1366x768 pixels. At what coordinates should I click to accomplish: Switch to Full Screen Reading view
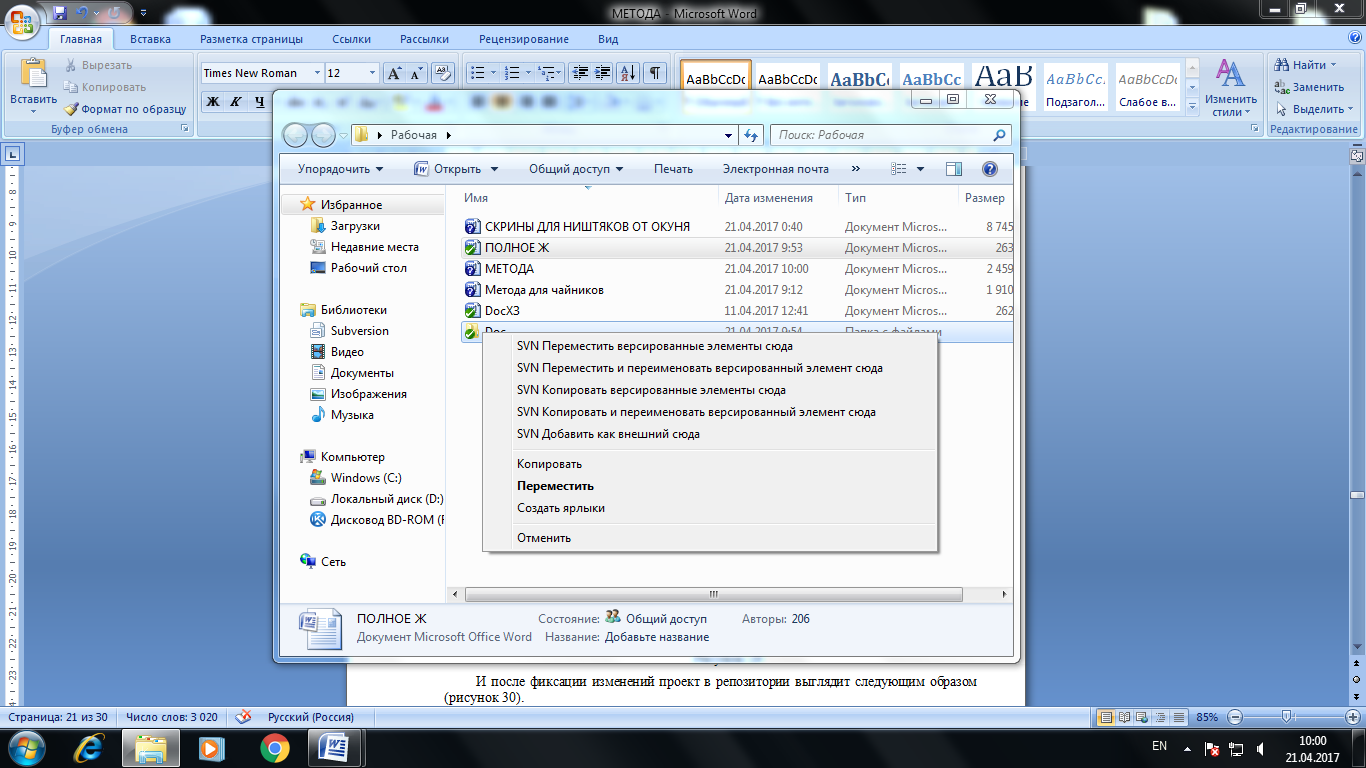coord(1124,717)
